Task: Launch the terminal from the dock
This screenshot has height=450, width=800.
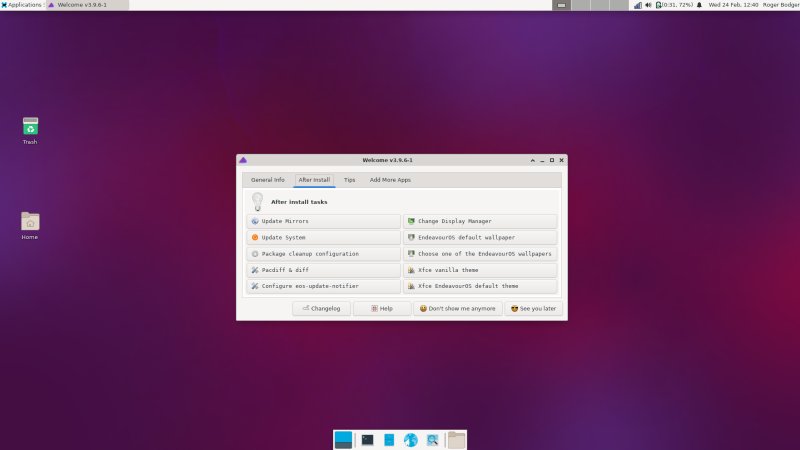Action: (367, 440)
